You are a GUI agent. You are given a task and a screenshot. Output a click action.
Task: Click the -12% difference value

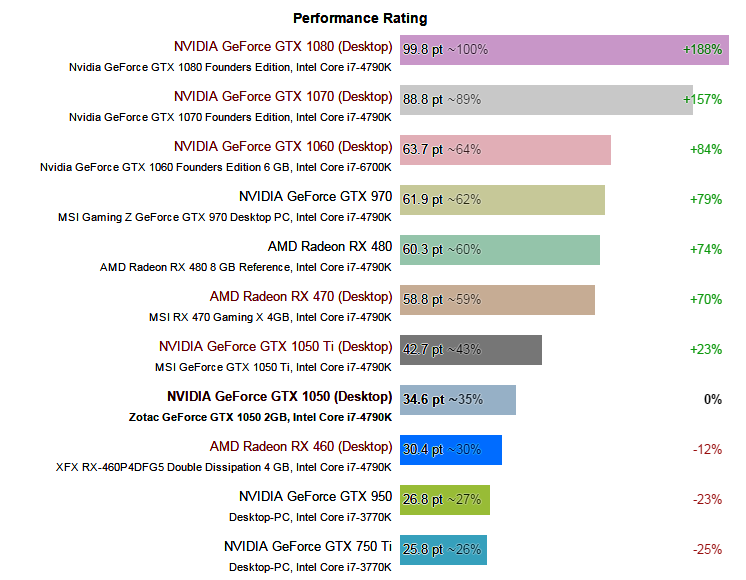point(707,449)
